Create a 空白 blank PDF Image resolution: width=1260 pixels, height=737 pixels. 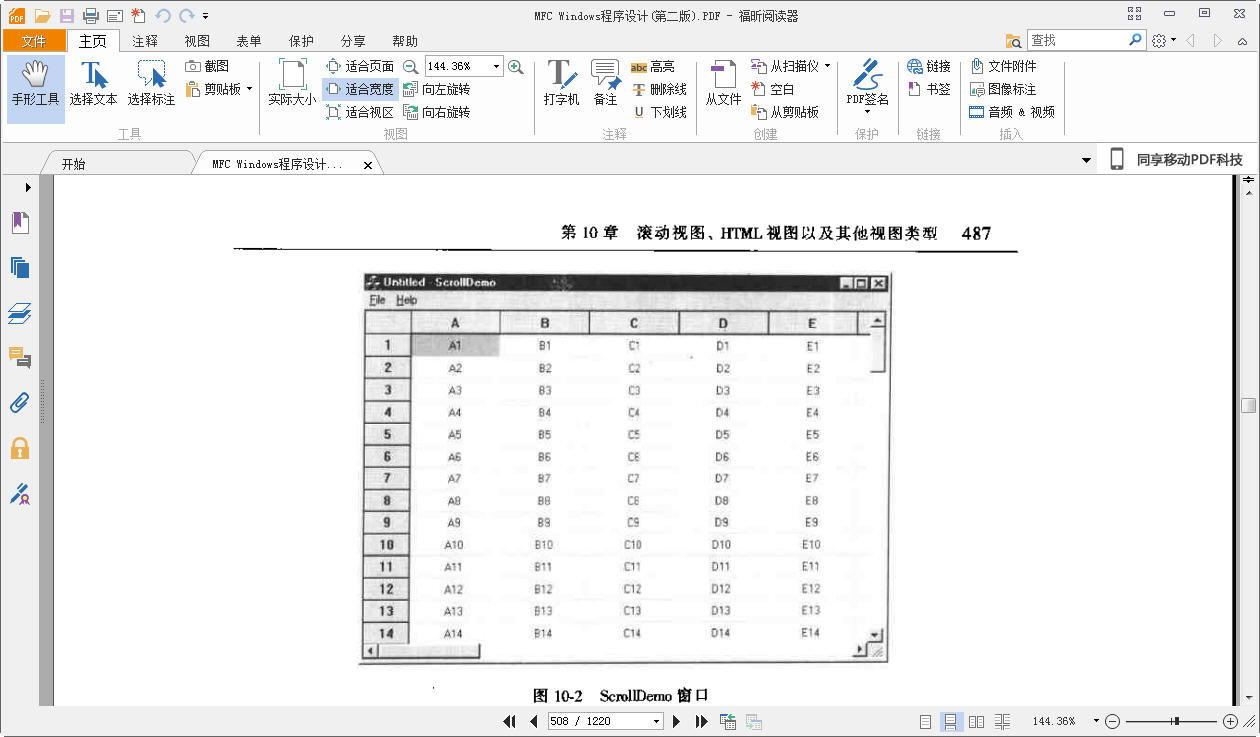772,89
